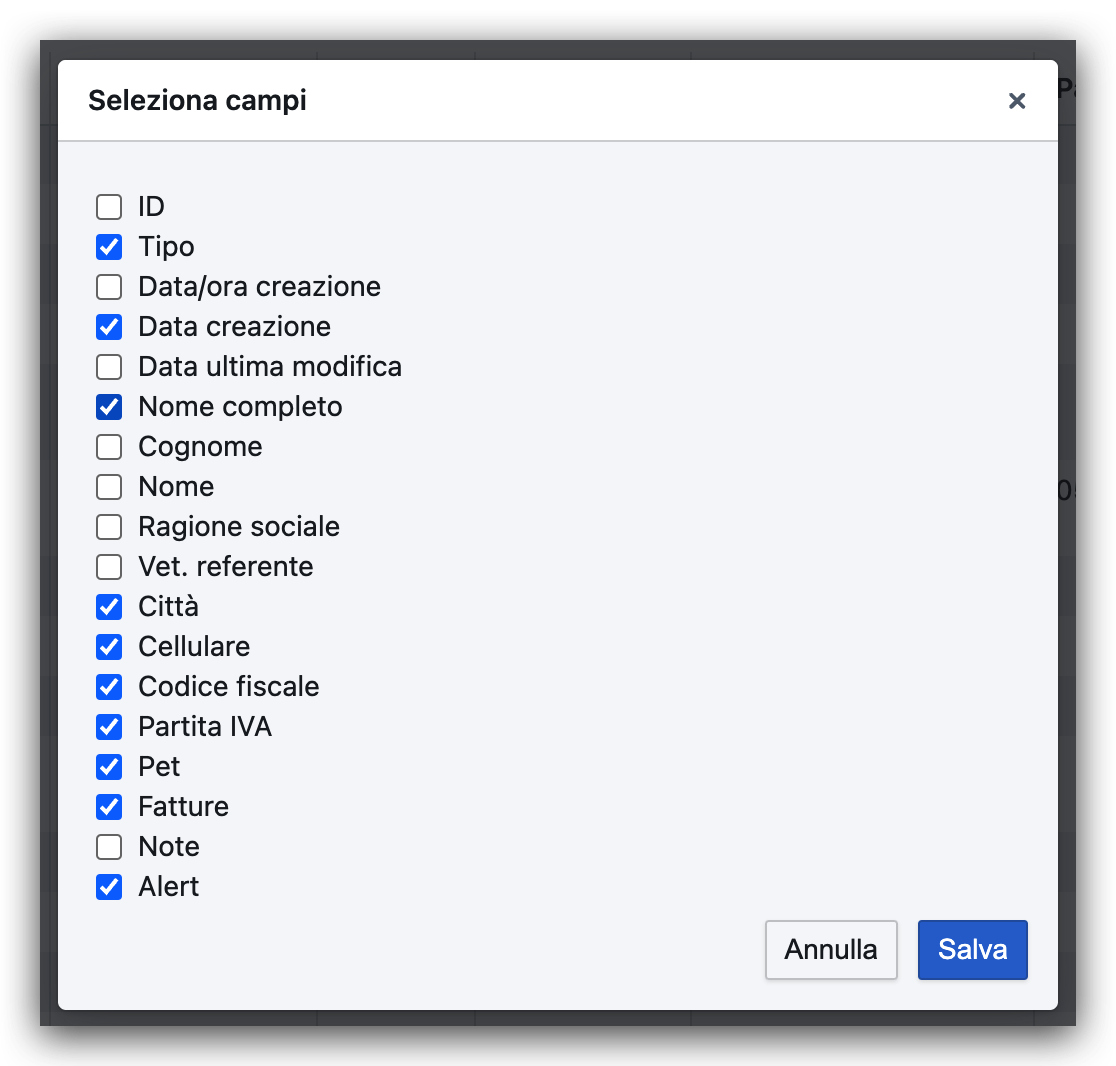Enable the ID field checkbox
This screenshot has width=1116, height=1066.
(x=109, y=207)
